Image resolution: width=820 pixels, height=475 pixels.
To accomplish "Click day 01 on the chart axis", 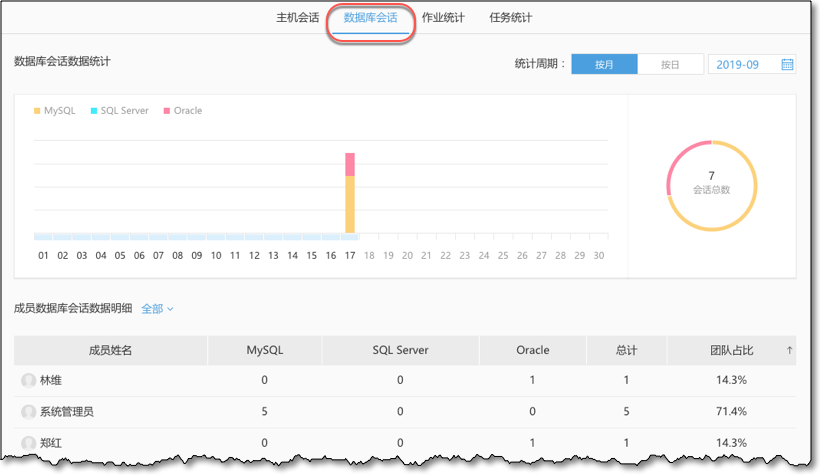I will (x=43, y=255).
